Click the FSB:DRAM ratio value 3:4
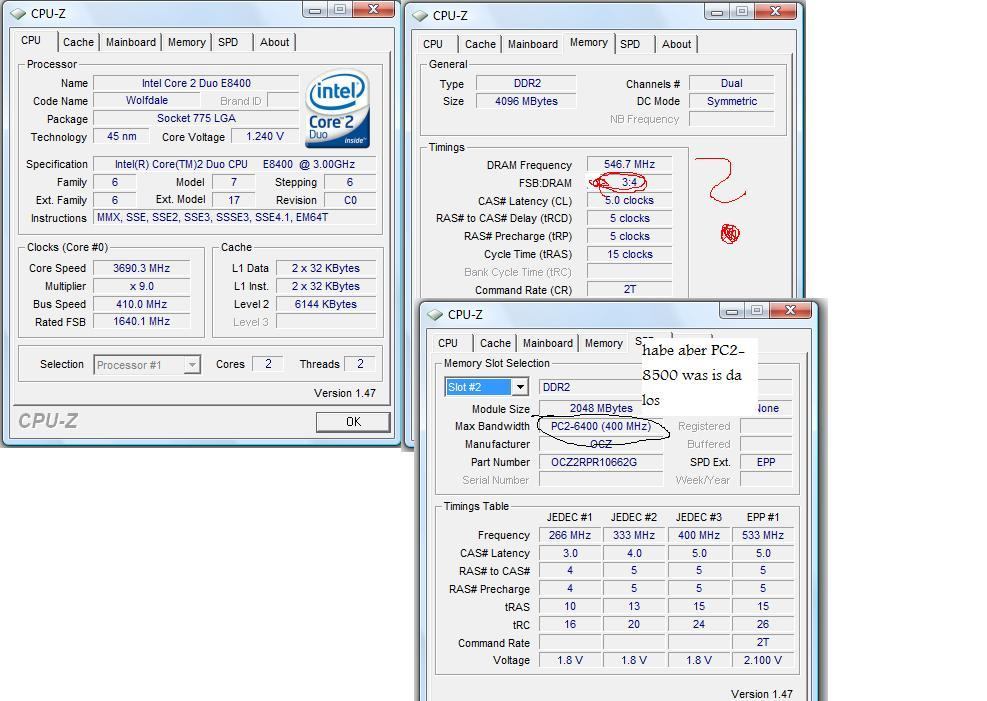The image size is (987, 701). (629, 182)
